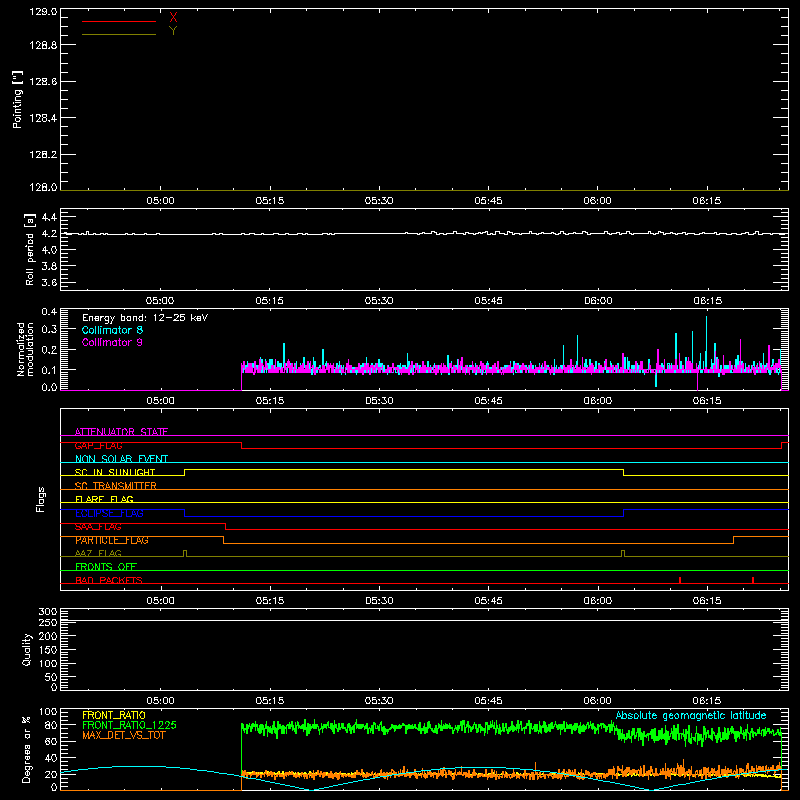Click the MAX_DET_VS_TOT legend label
The image size is (800, 800).
tap(124, 735)
